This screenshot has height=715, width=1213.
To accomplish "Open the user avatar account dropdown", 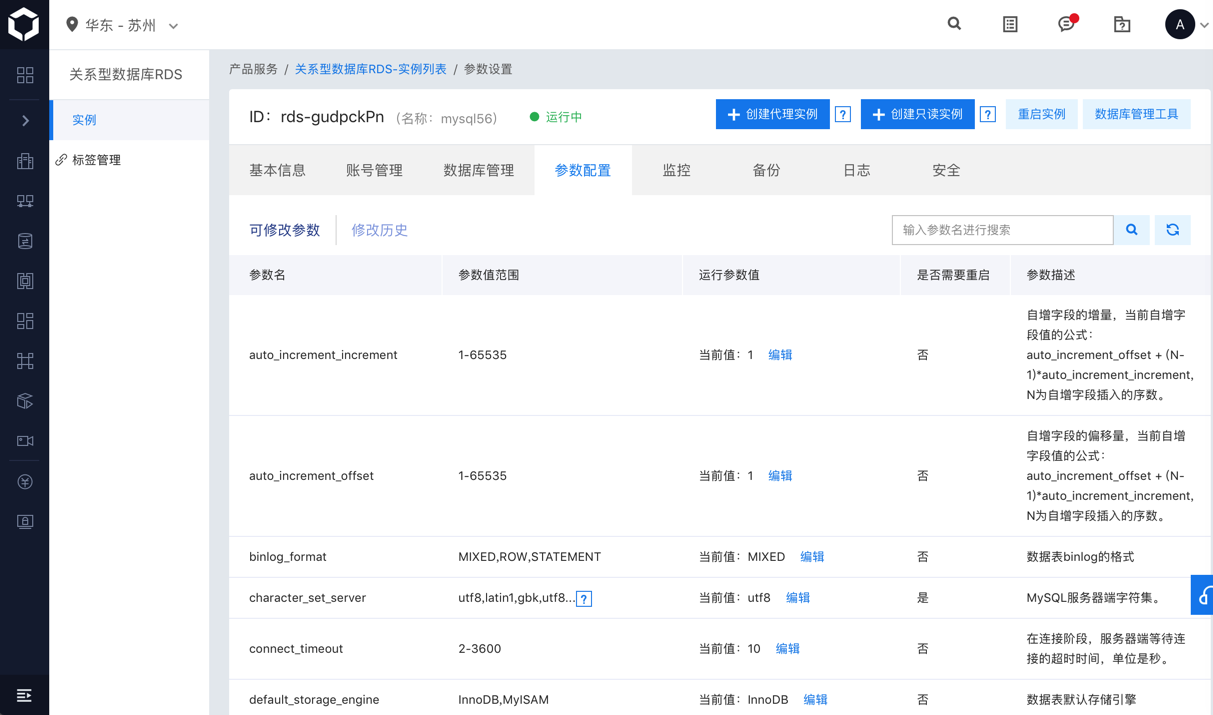I will pos(1186,25).
